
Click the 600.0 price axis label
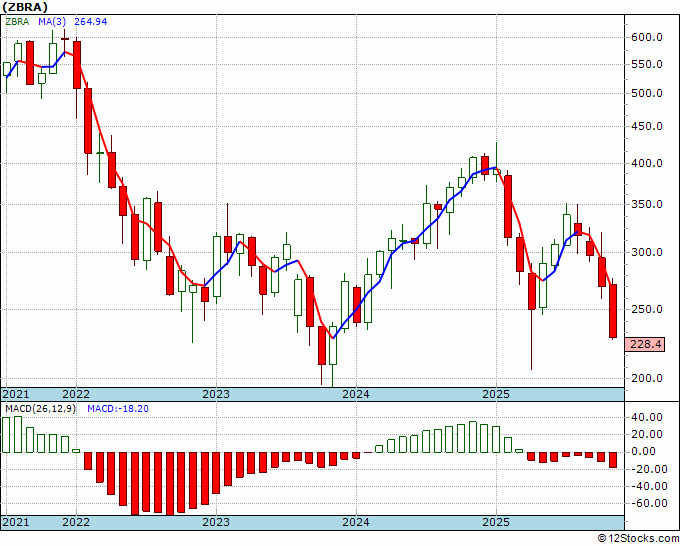[x=646, y=38]
